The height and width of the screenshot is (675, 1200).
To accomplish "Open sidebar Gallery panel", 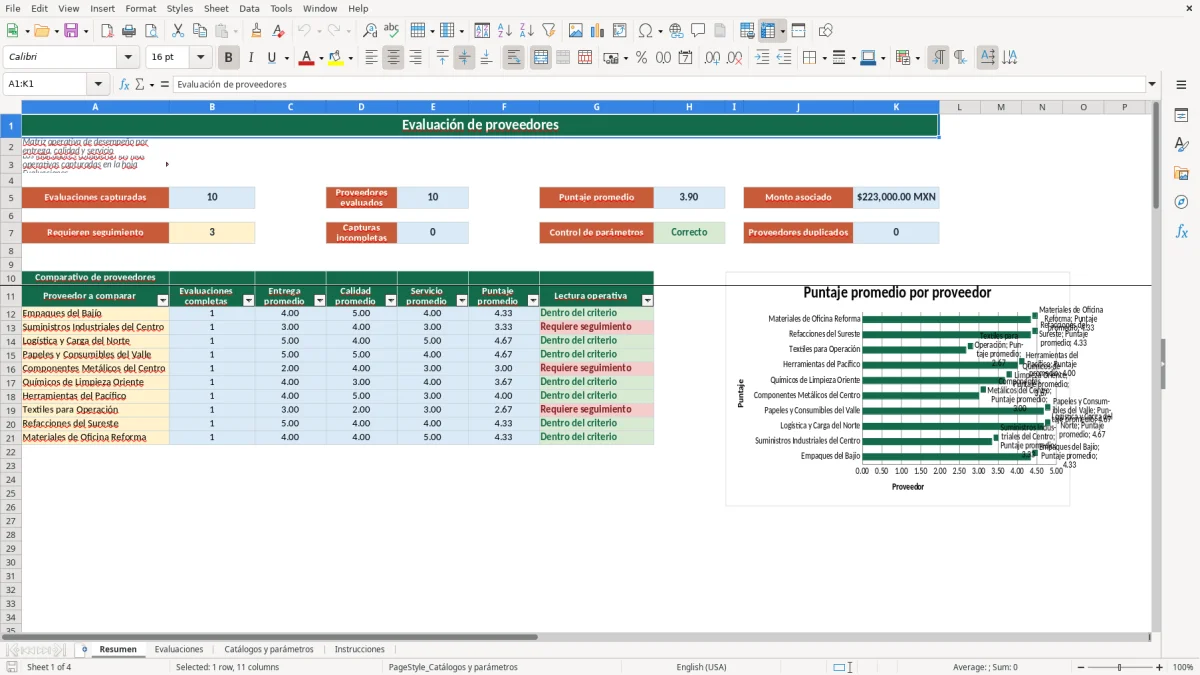I will 1181,173.
